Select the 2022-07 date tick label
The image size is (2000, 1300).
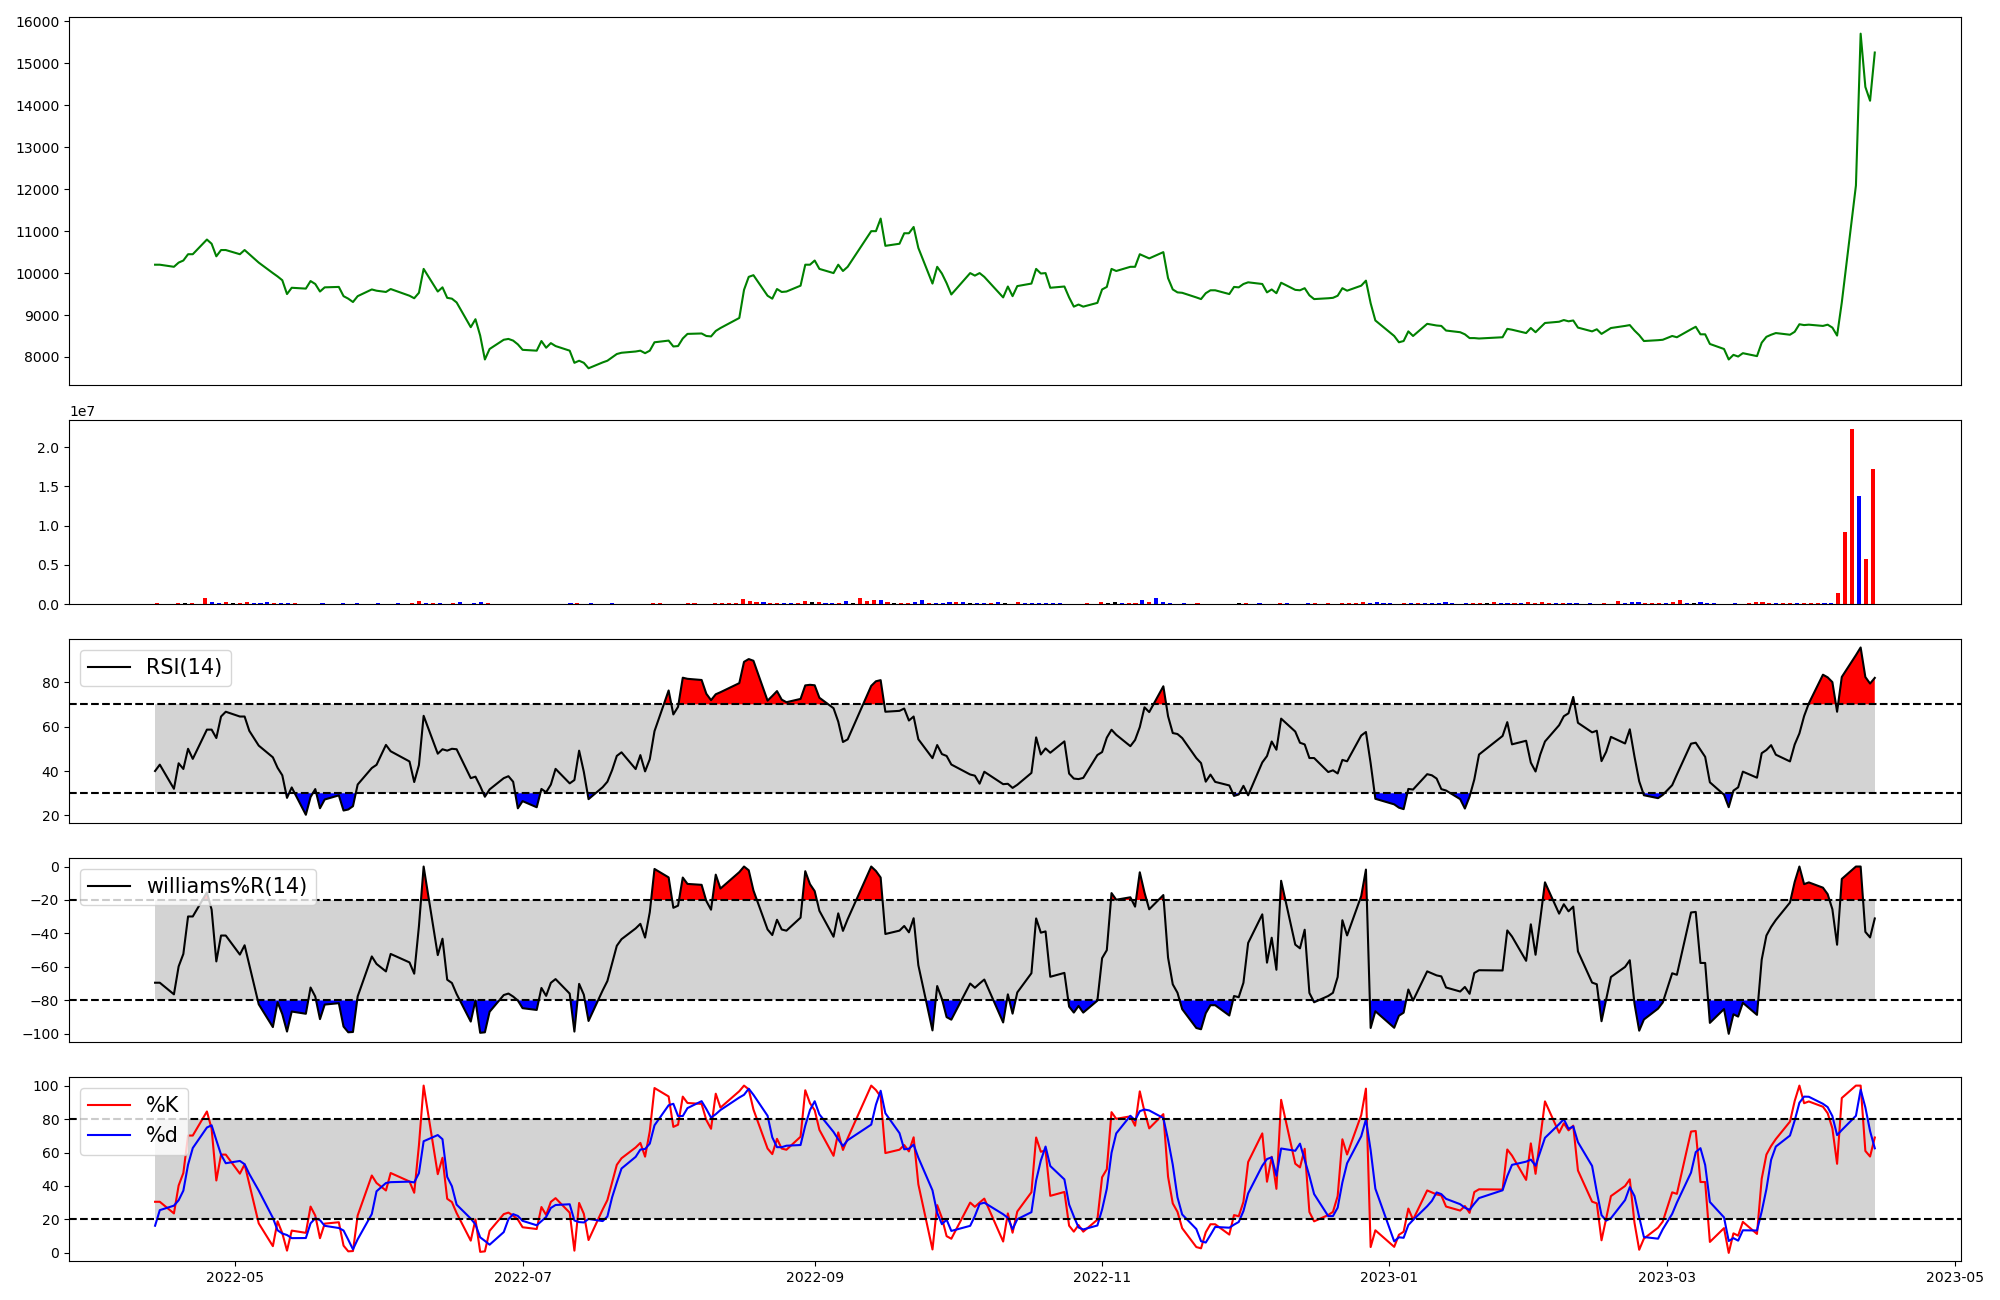click(x=523, y=1277)
